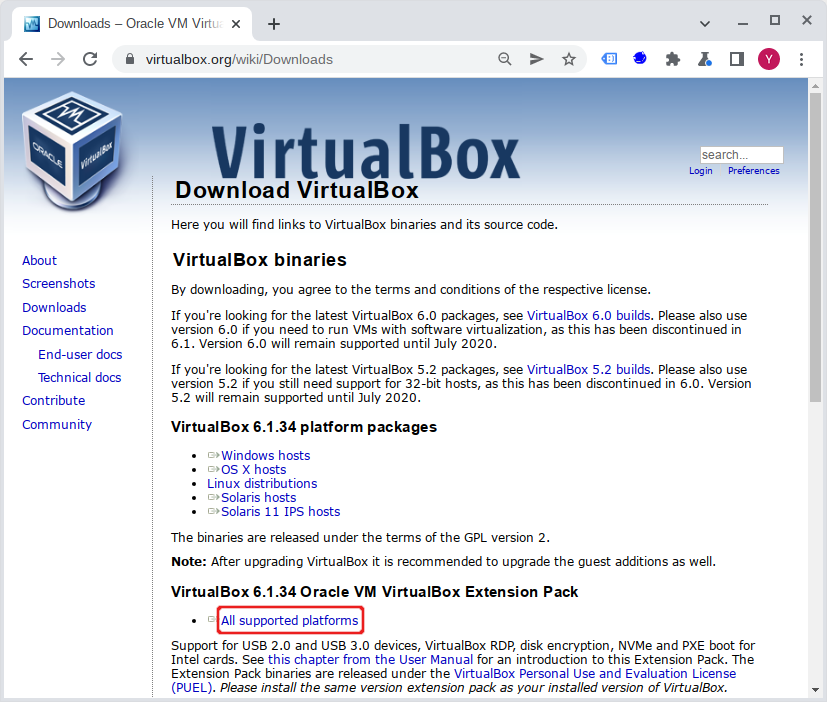827x702 pixels.
Task: Open a new browser tab
Action: point(274,24)
